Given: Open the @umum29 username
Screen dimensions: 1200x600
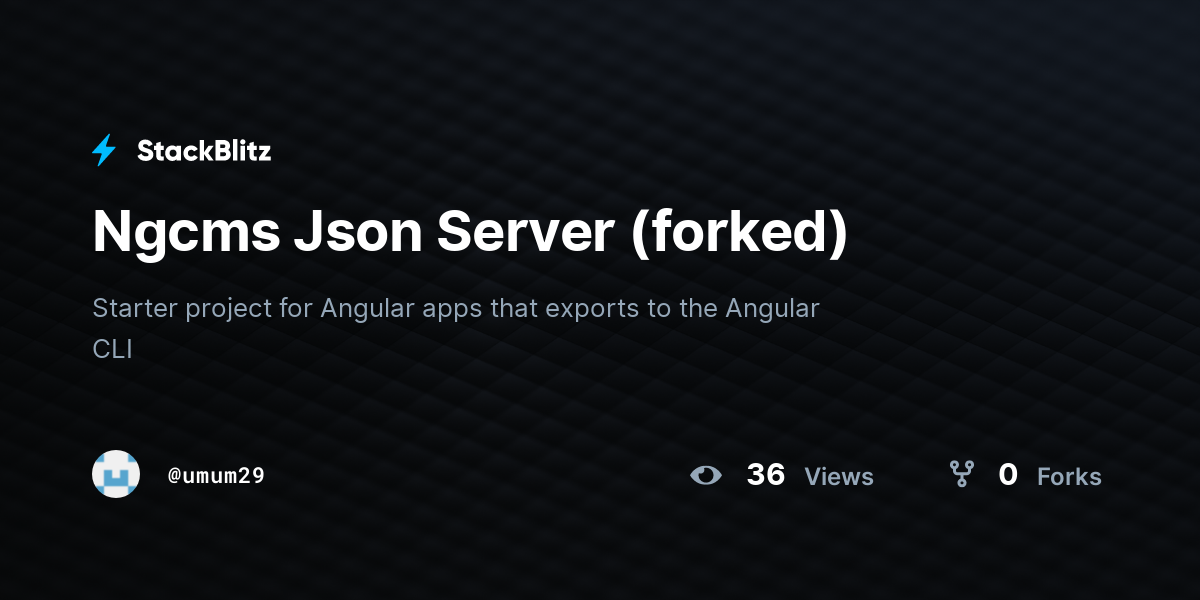Looking at the screenshot, I should click(x=216, y=475).
